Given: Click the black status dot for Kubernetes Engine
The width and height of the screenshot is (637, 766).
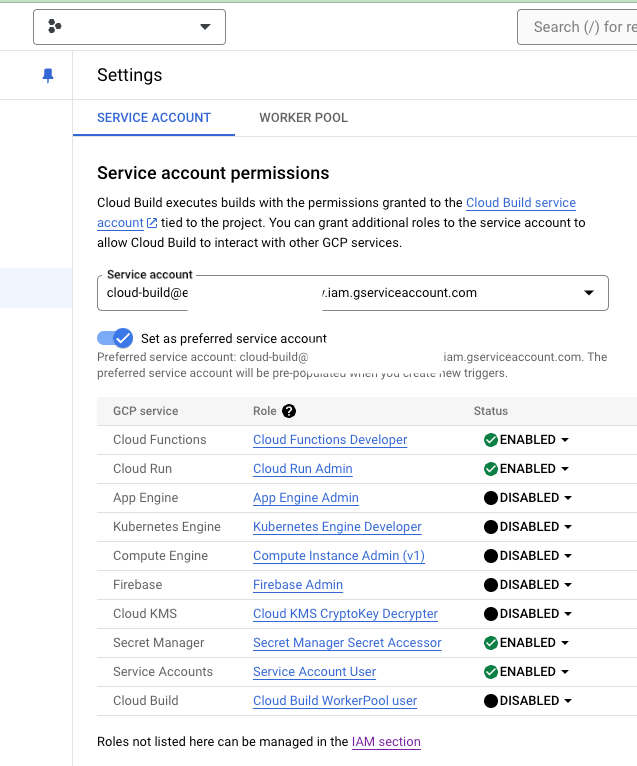Looking at the screenshot, I should coord(490,527).
